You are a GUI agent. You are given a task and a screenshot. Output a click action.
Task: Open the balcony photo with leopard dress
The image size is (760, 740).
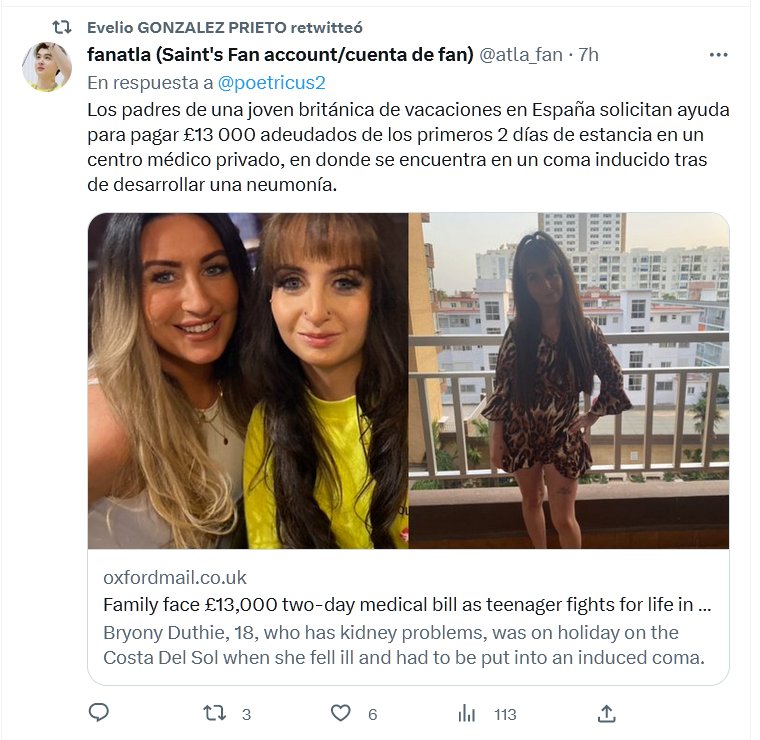569,381
